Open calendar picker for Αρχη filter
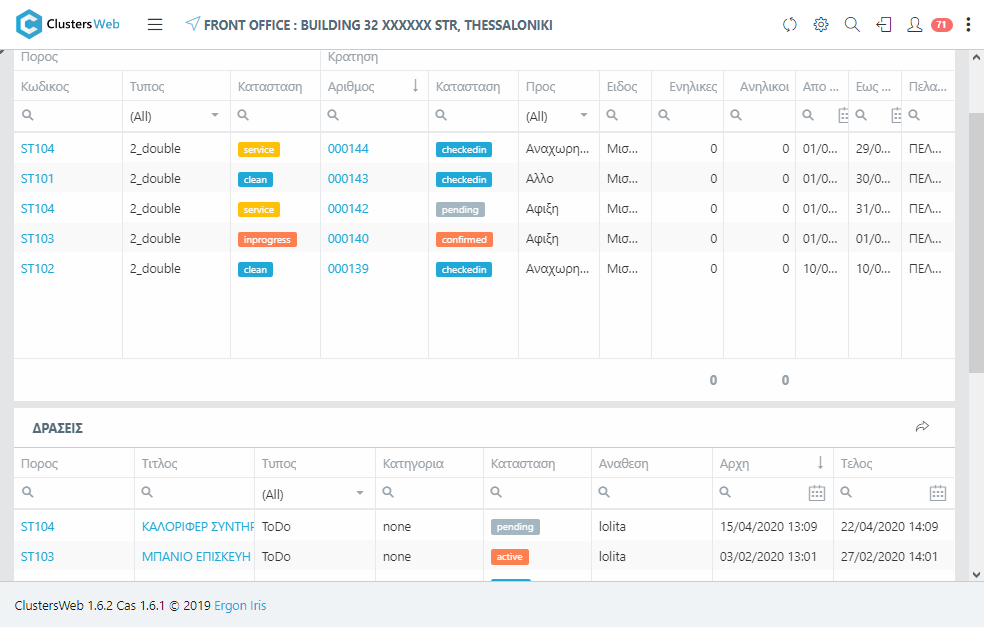The width and height of the screenshot is (984, 627). [x=817, y=493]
